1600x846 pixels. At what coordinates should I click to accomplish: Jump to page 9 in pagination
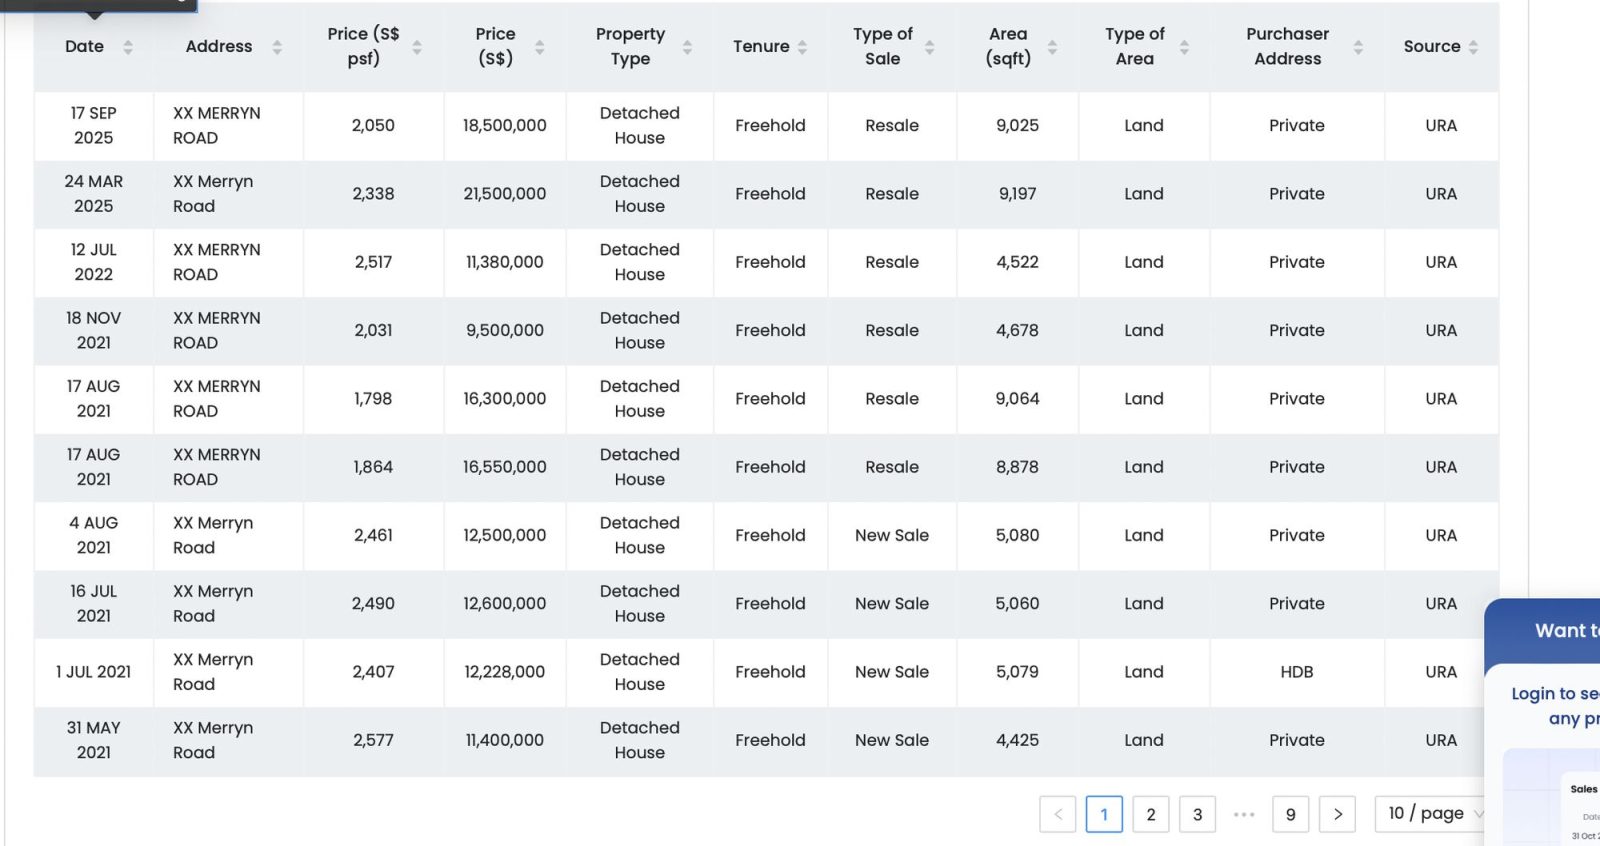pos(1290,814)
